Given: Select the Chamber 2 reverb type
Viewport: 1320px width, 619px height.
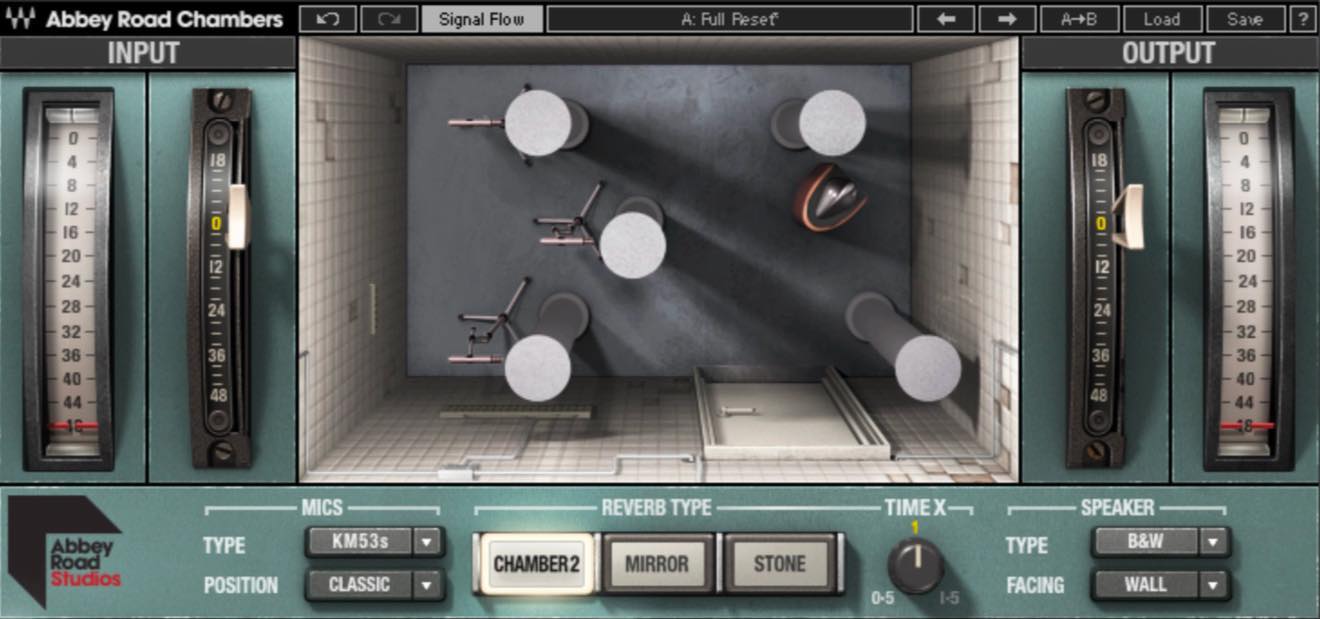Looking at the screenshot, I should 535,564.
